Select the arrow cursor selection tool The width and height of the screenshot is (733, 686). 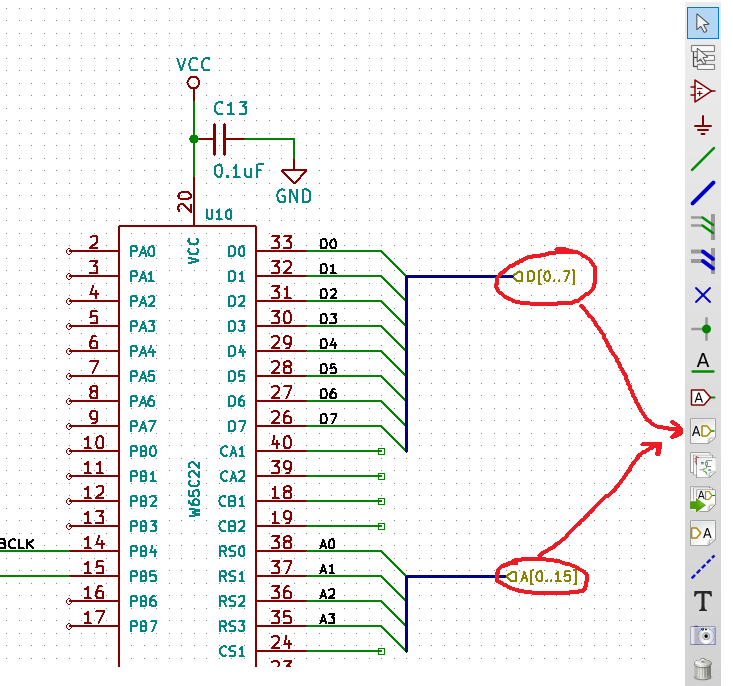(703, 23)
